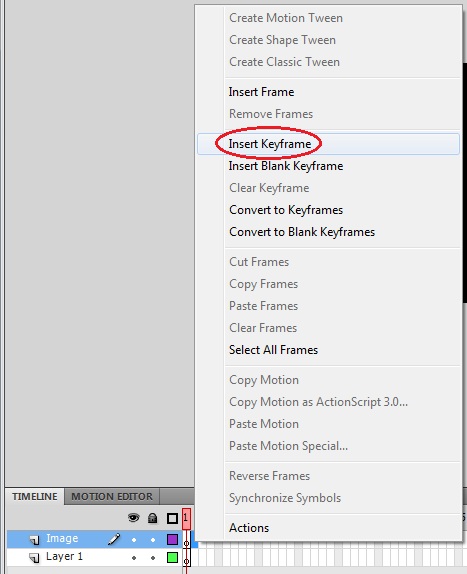Click the page icon beside Layer 1
The image size is (467, 574).
[34, 558]
